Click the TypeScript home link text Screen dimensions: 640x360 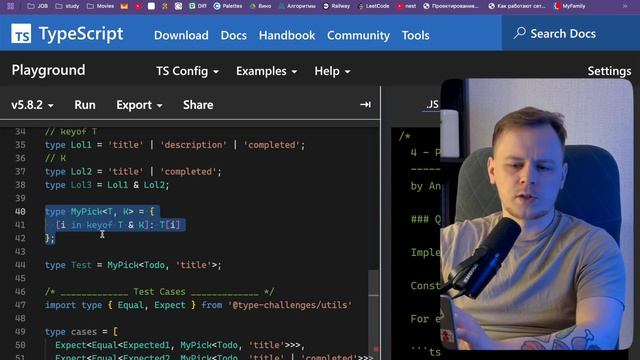[81, 33]
